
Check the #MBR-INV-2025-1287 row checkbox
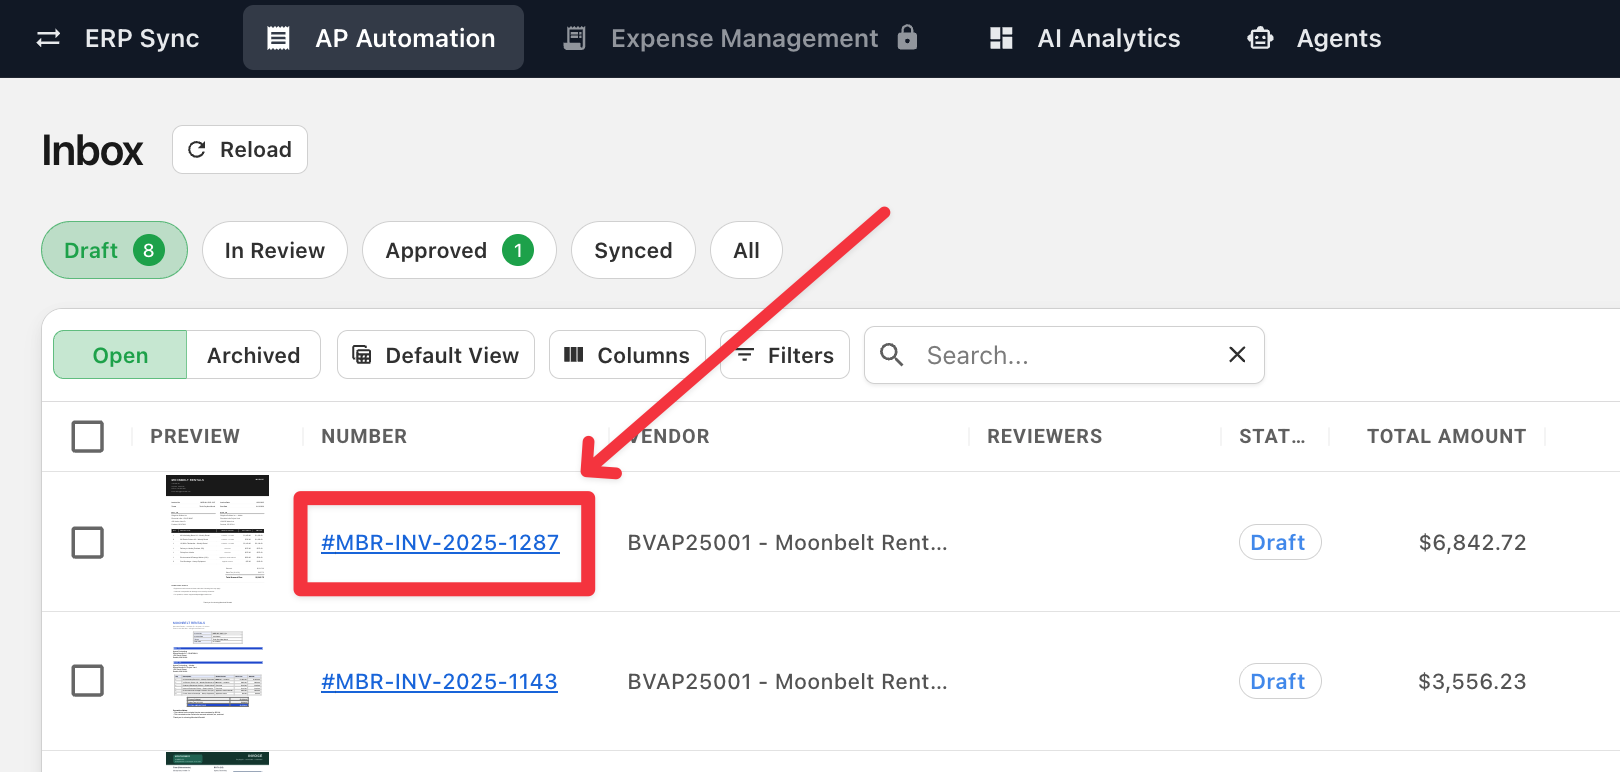pos(88,542)
